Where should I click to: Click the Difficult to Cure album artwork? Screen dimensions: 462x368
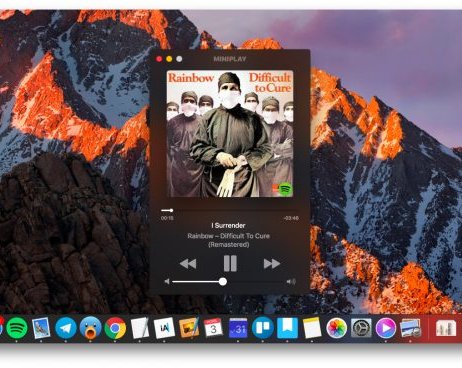[230, 133]
